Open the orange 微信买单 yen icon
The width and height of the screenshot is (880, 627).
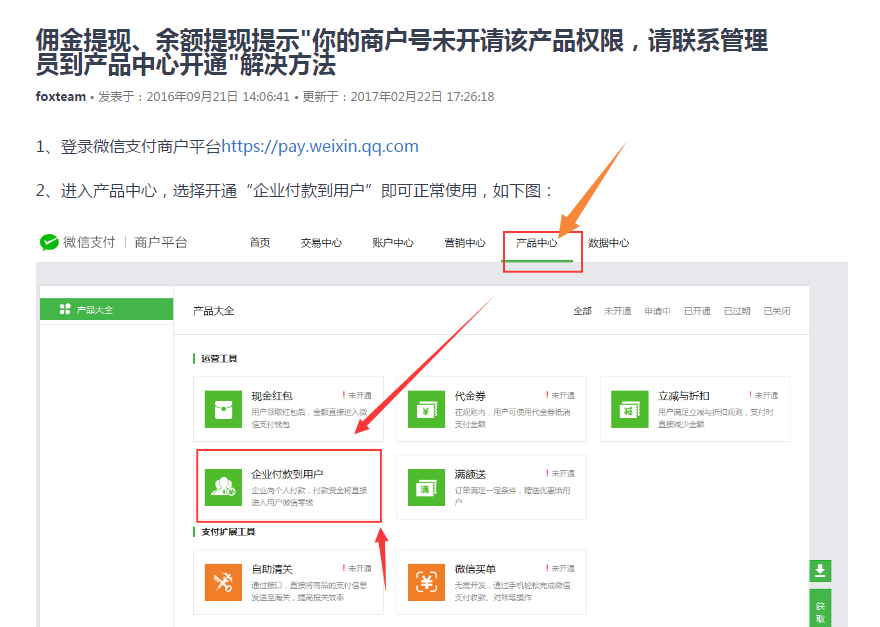(427, 583)
